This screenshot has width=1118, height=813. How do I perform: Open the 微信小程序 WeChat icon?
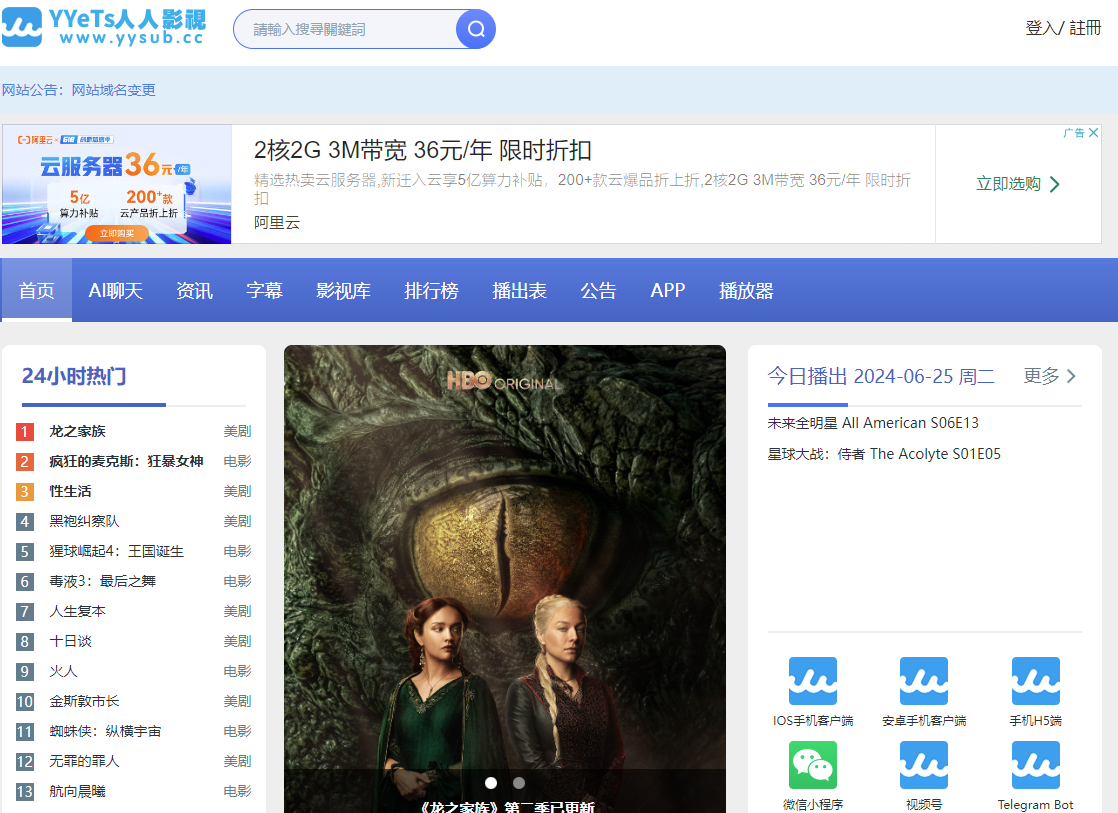tap(813, 765)
